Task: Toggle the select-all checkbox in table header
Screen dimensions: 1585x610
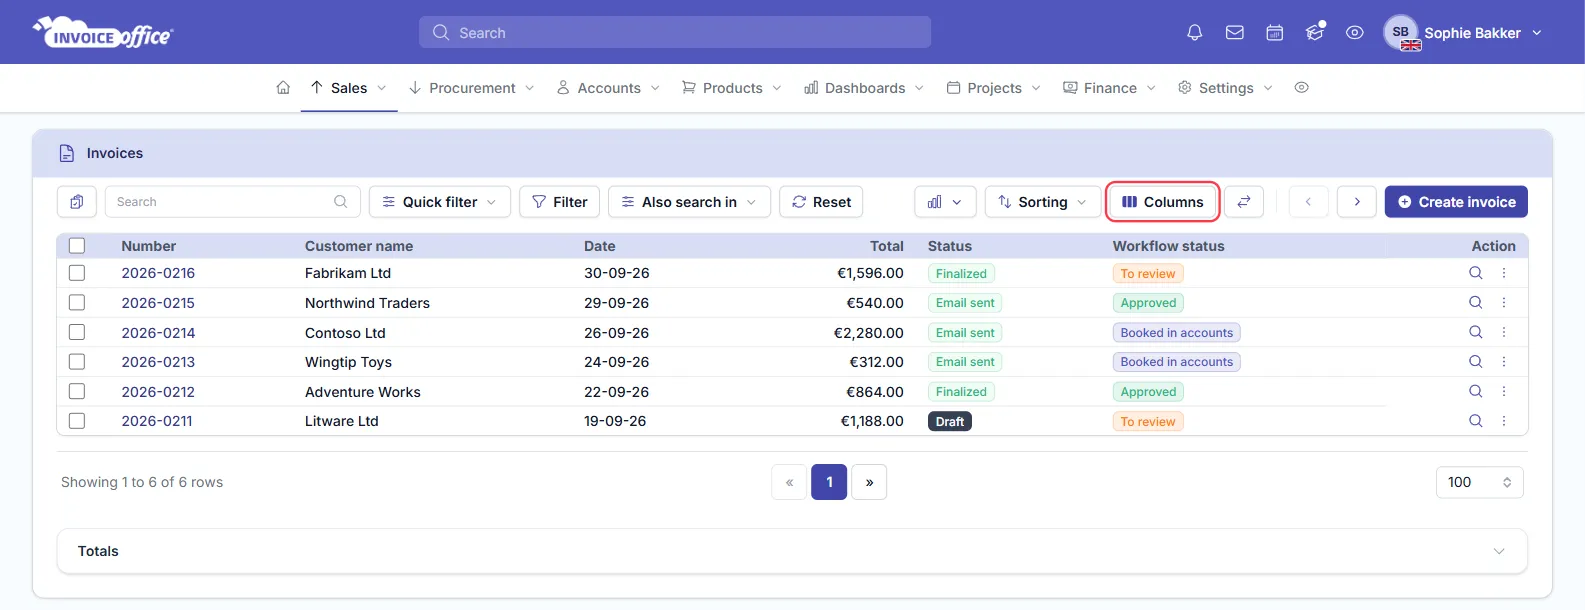Action: pyautogui.click(x=77, y=246)
